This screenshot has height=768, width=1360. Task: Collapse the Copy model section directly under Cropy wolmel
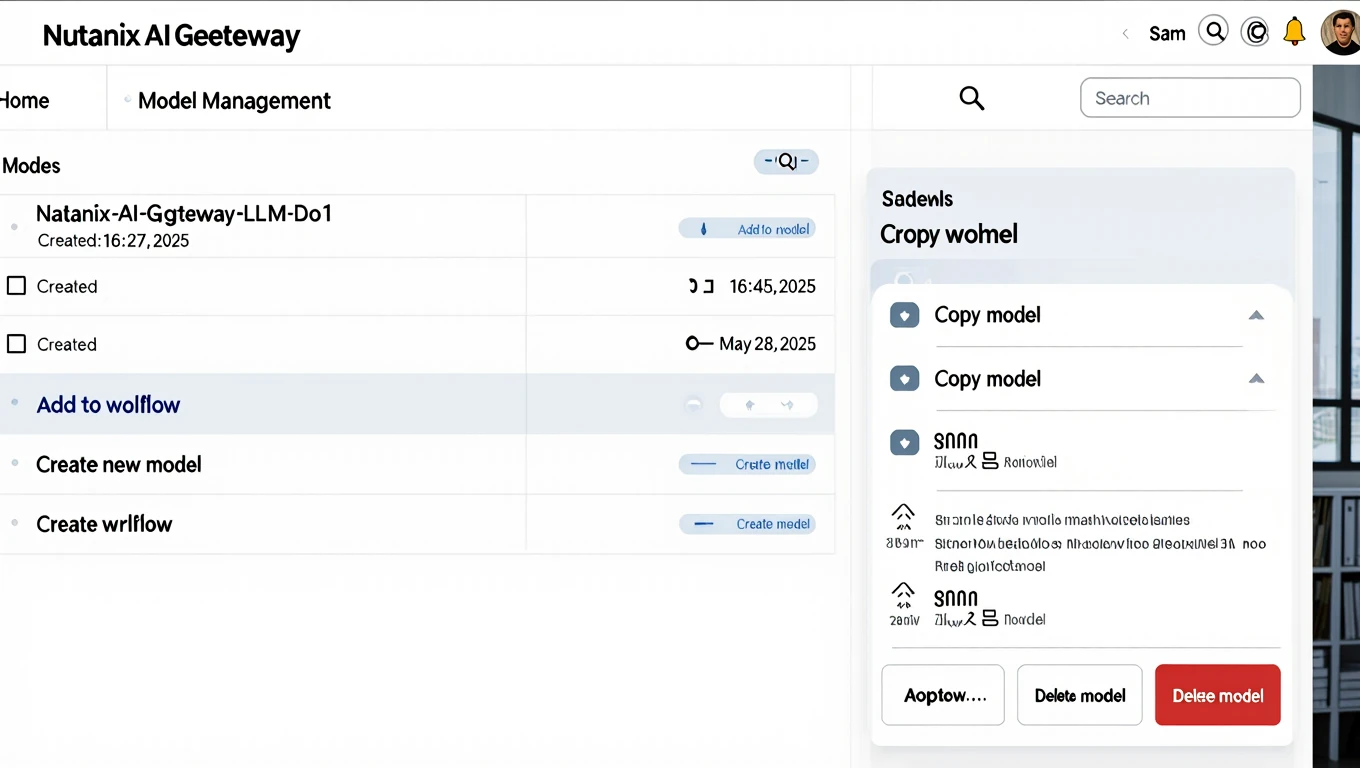[x=1256, y=316]
